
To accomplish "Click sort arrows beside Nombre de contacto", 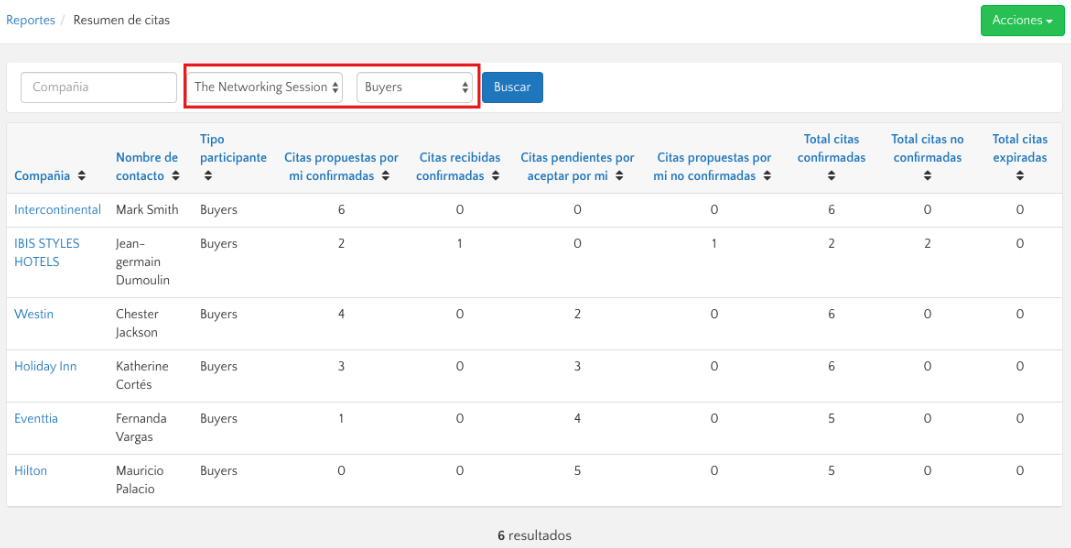I will [x=176, y=176].
